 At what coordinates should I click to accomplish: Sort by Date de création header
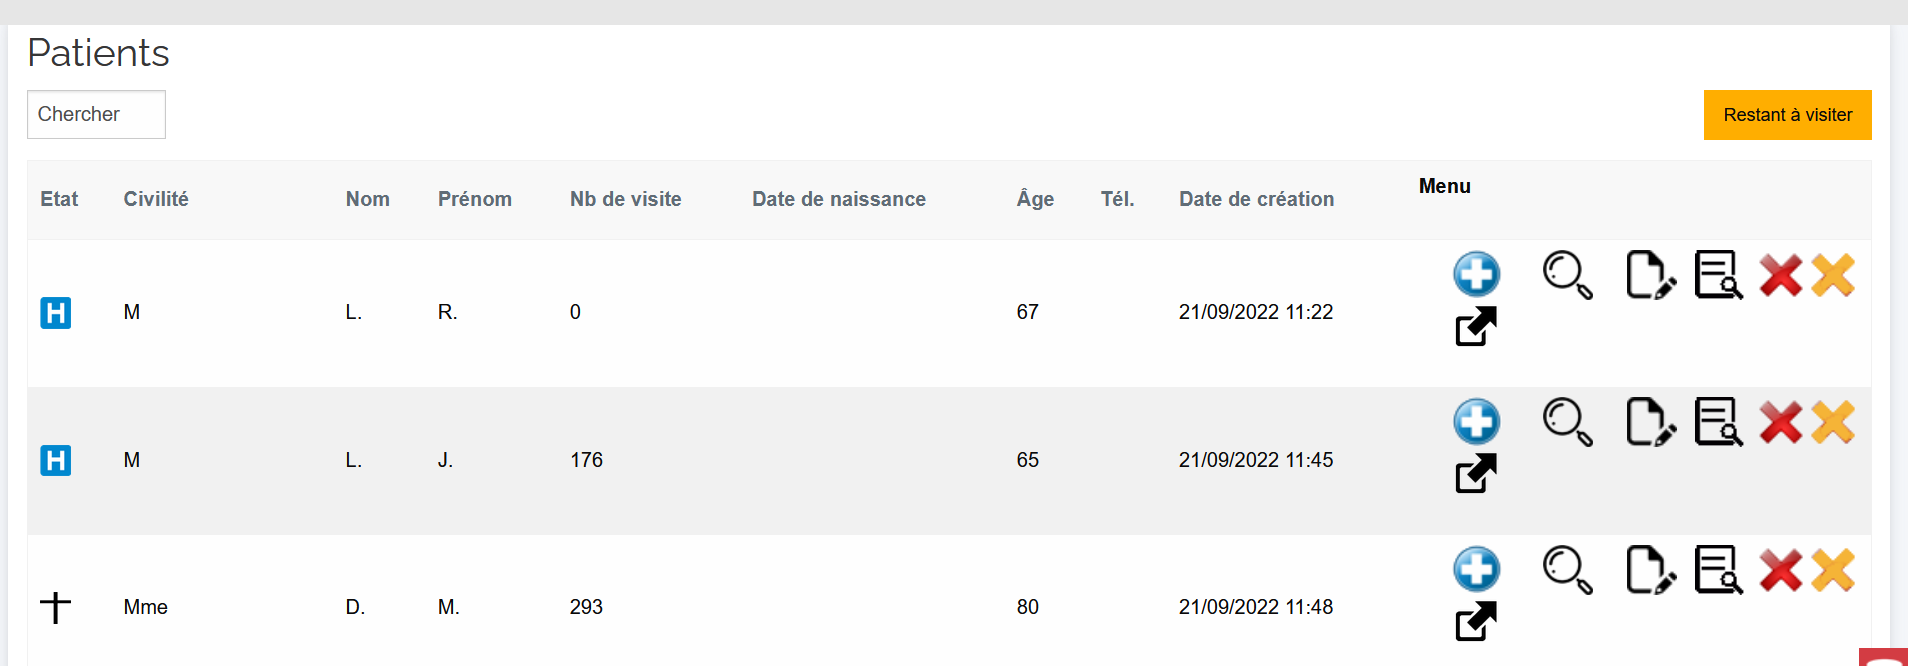(x=1256, y=199)
